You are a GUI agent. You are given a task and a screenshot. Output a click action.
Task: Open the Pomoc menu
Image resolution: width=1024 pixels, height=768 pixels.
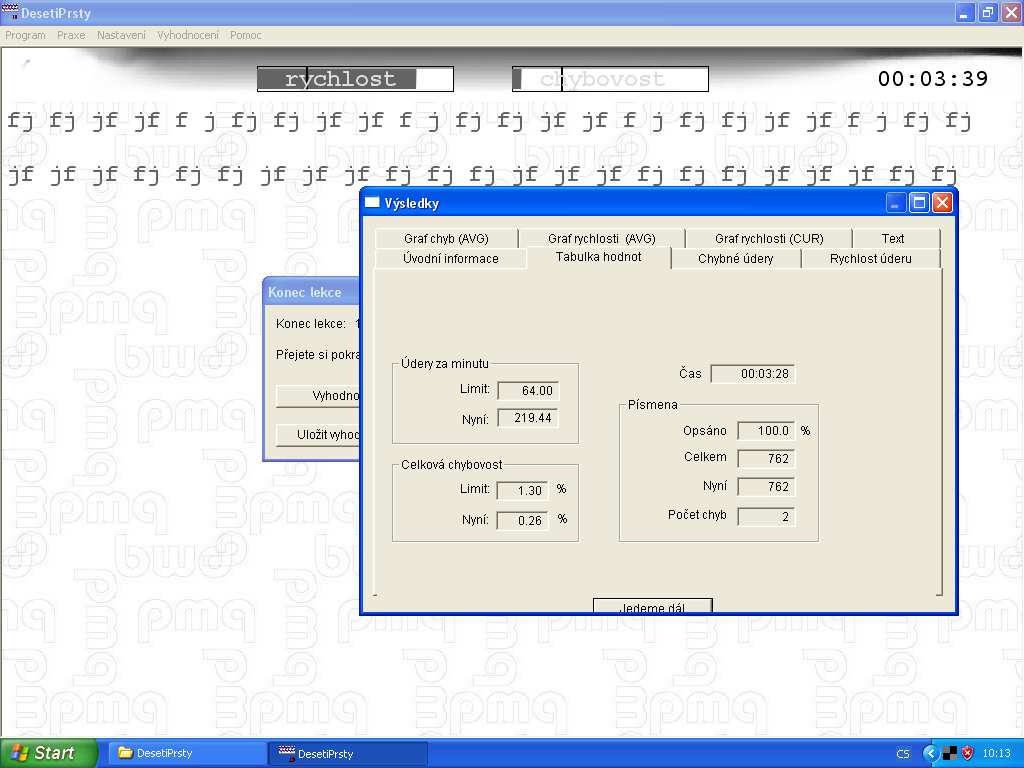click(246, 35)
